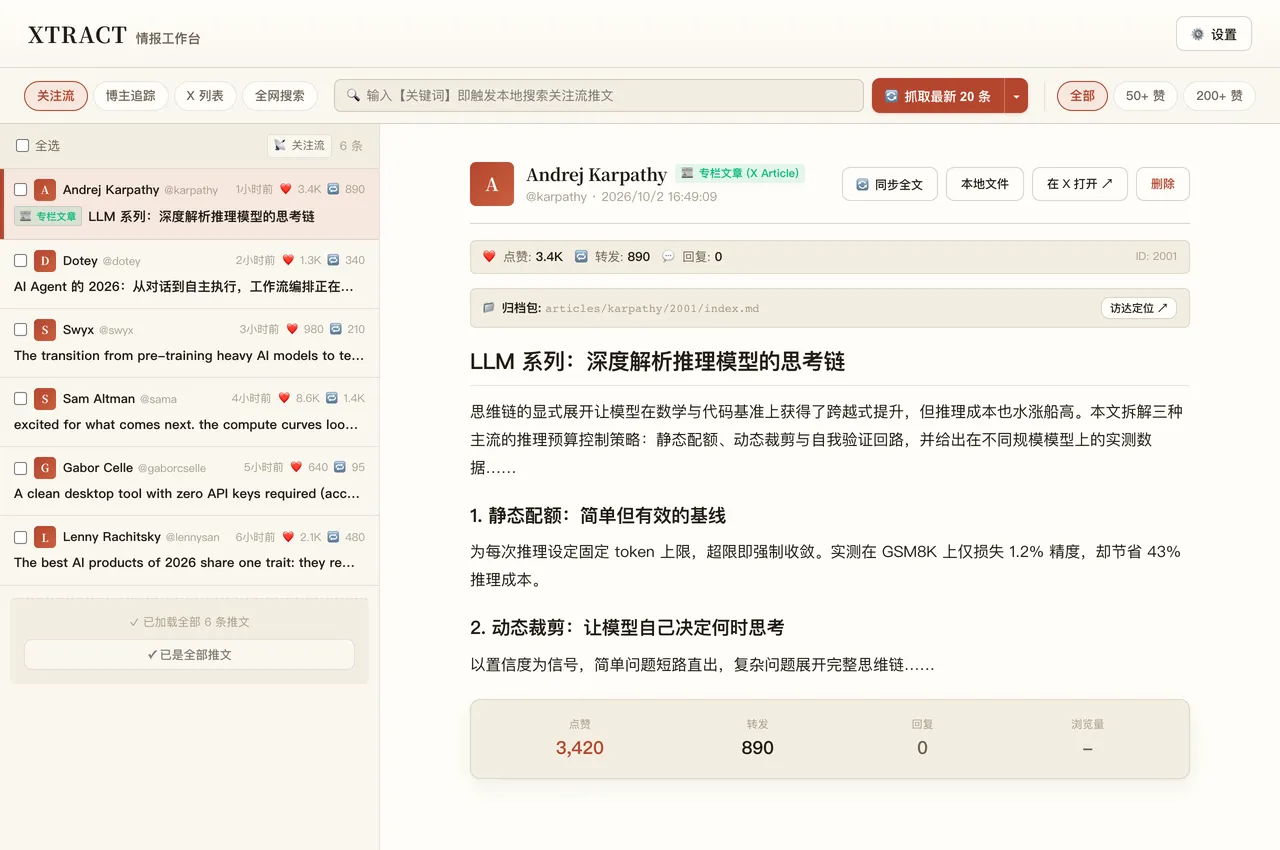Click Swyx's avatar icon in the list
Viewport: 1280px width, 850px height.
pos(44,330)
